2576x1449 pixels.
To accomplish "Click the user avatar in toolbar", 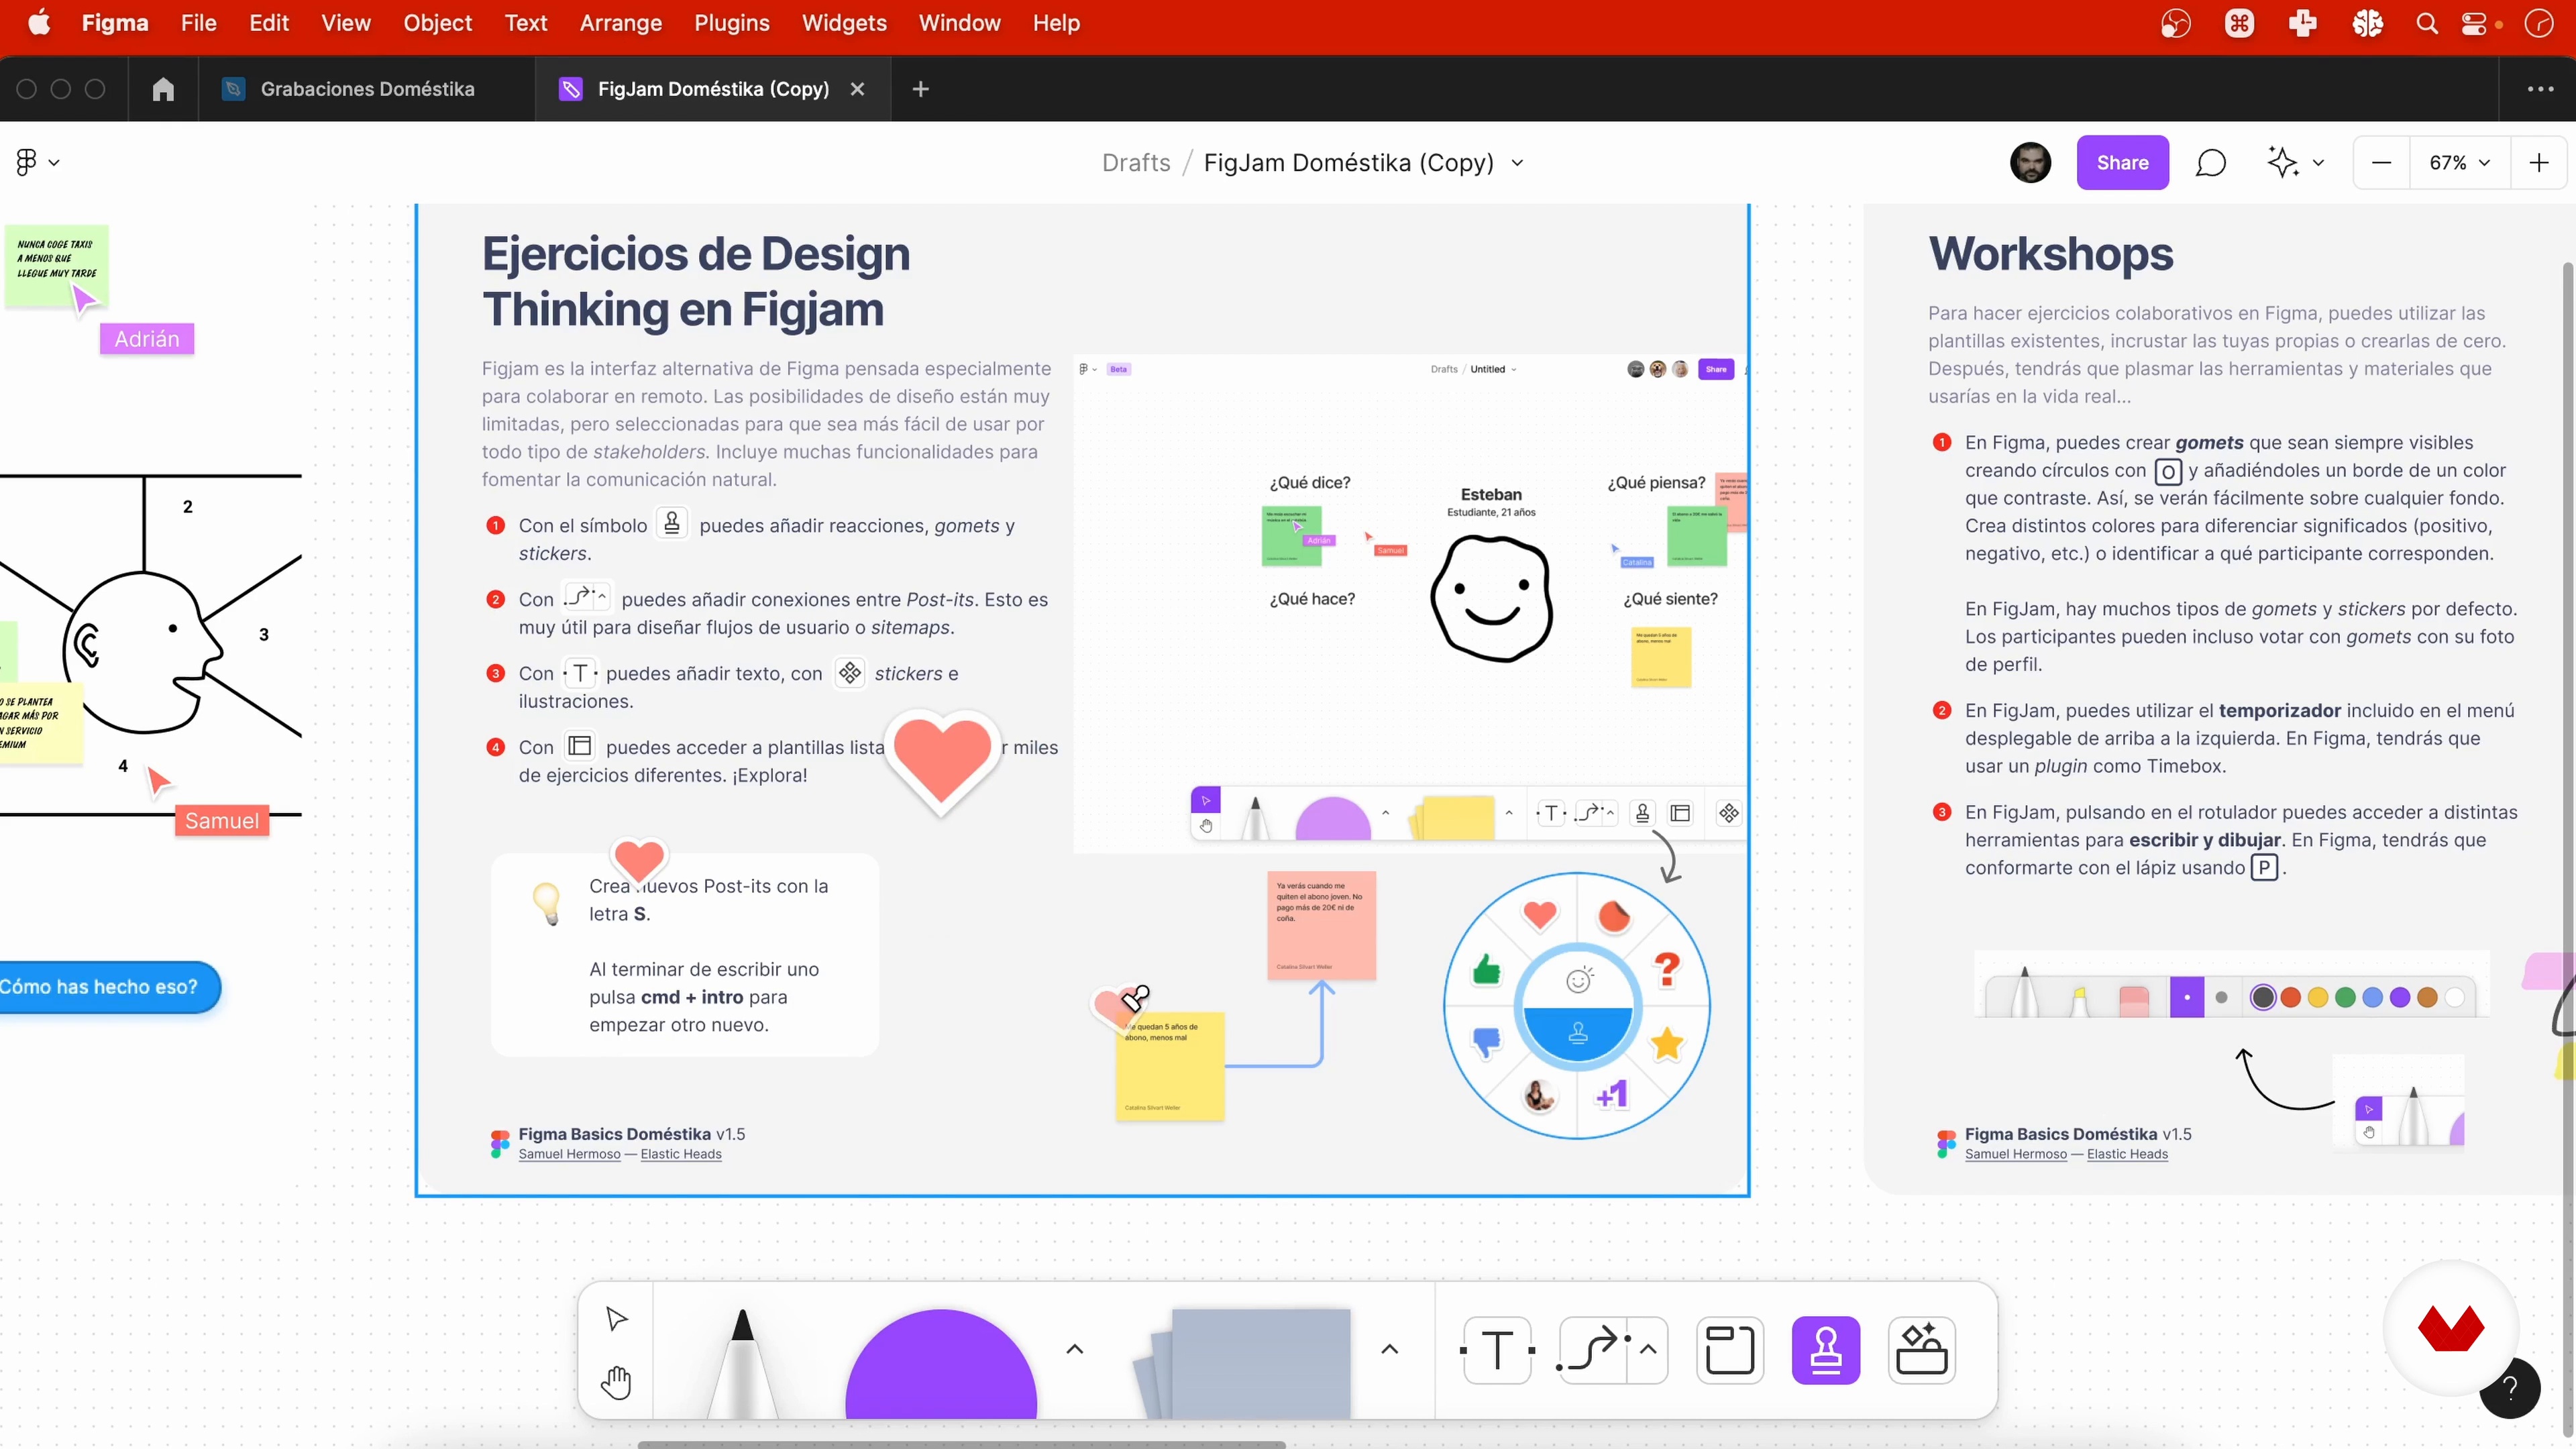I will [2030, 163].
